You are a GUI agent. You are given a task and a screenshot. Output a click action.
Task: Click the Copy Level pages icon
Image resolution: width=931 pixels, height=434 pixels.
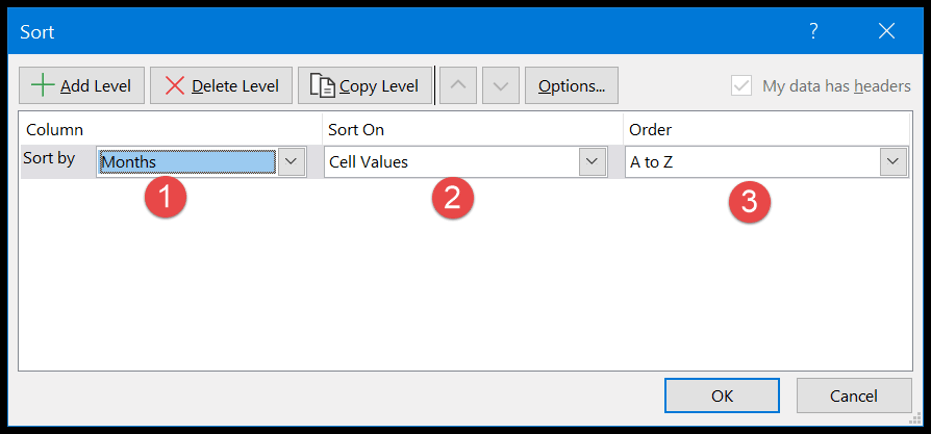click(x=323, y=85)
